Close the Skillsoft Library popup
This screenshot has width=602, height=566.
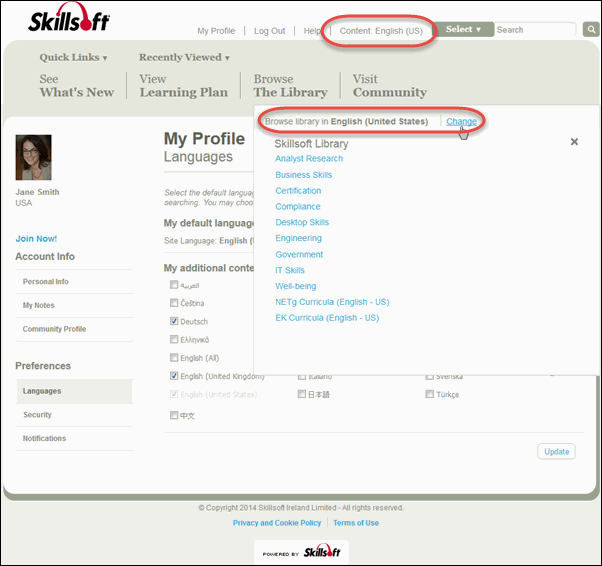574,143
